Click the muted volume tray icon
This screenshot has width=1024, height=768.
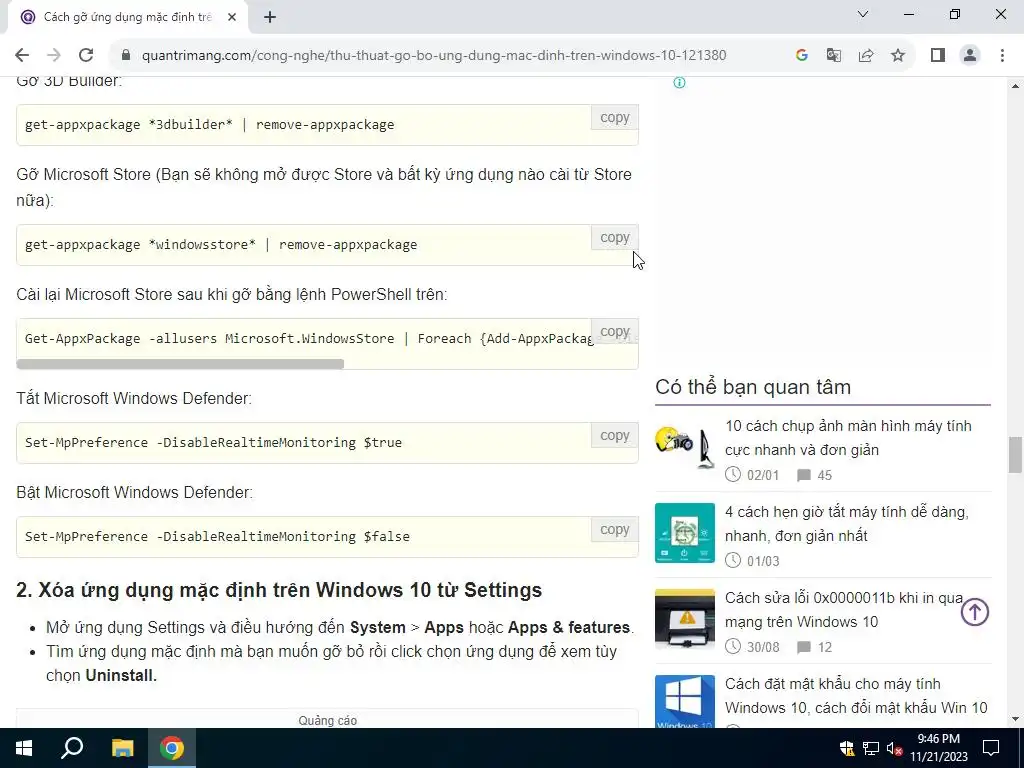pyautogui.click(x=894, y=748)
